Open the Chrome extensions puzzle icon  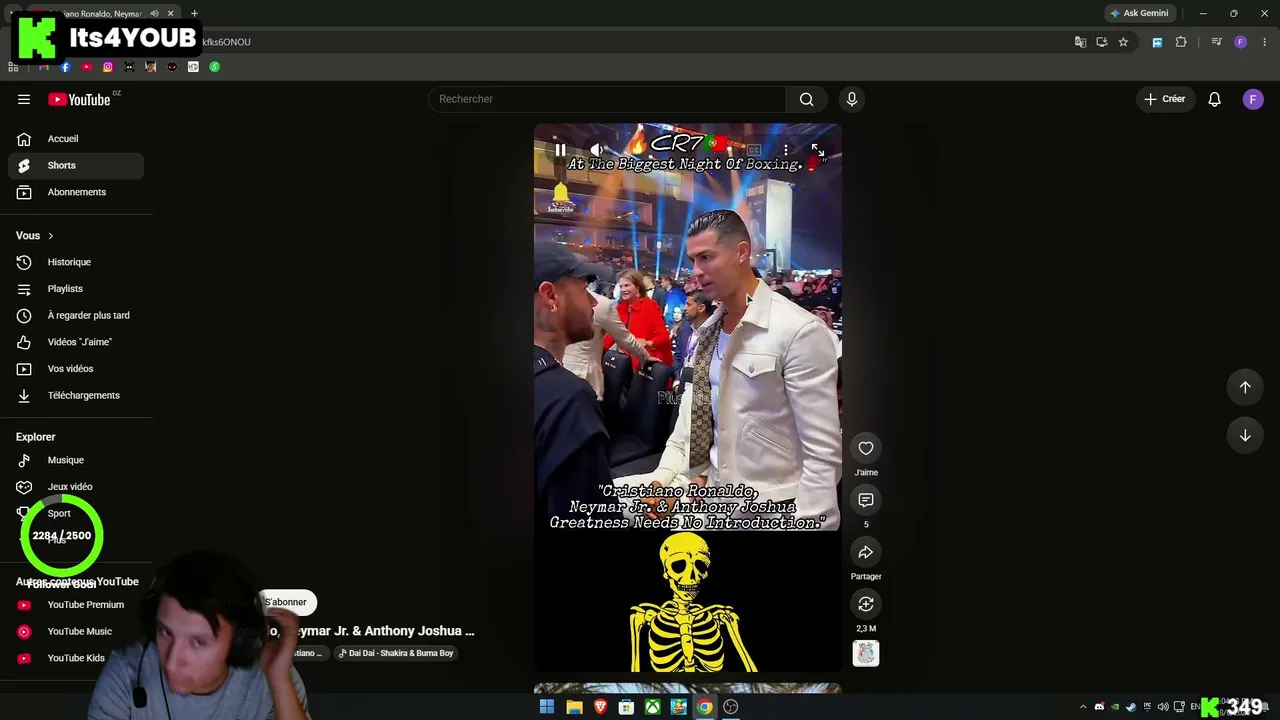(1181, 42)
